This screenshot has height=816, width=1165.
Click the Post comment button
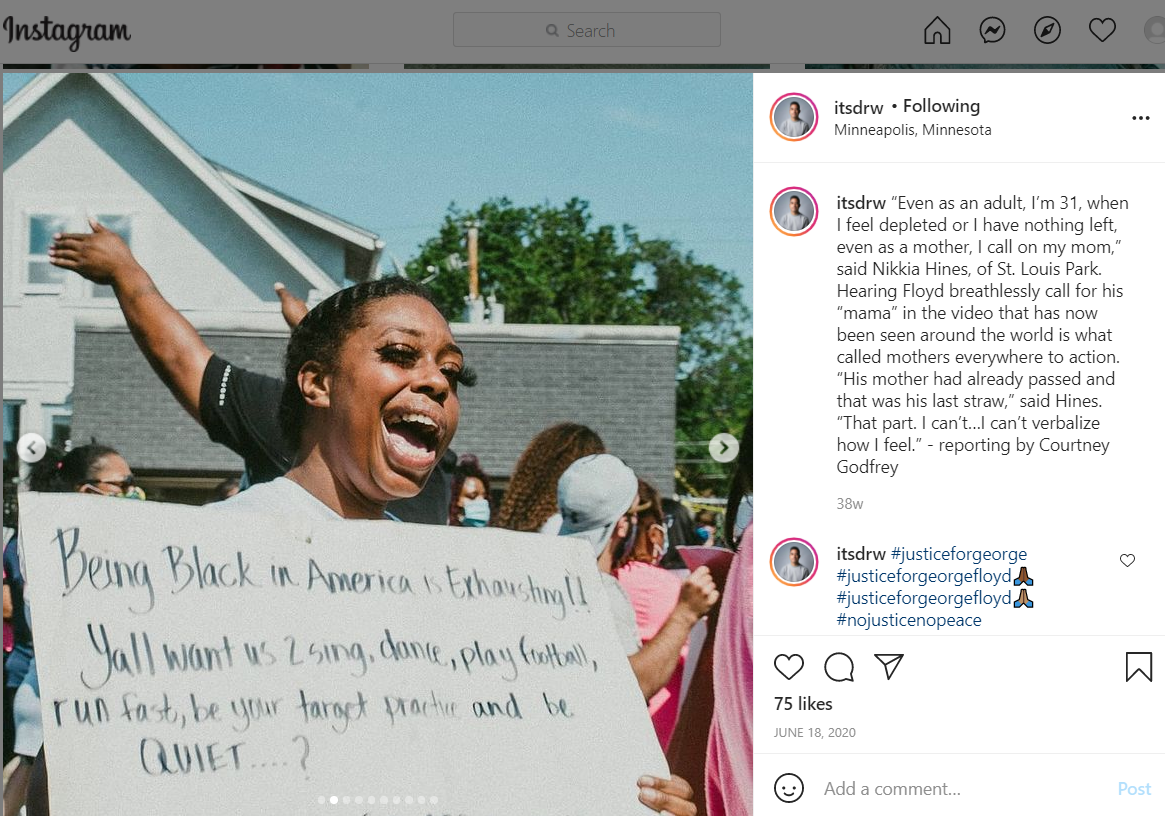coord(1134,789)
